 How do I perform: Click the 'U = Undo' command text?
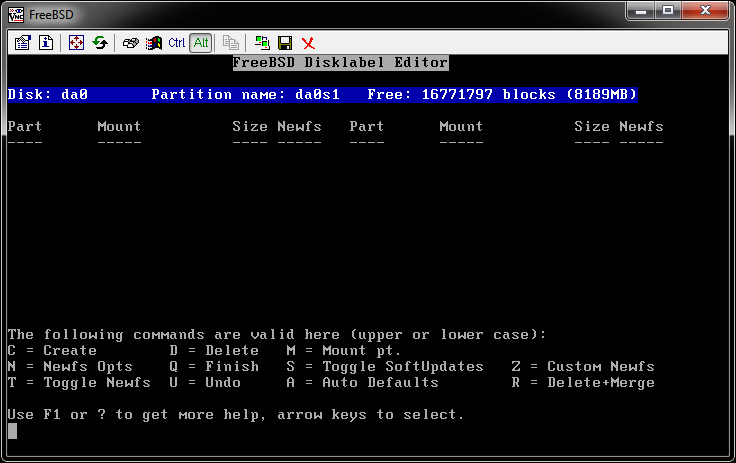click(205, 382)
